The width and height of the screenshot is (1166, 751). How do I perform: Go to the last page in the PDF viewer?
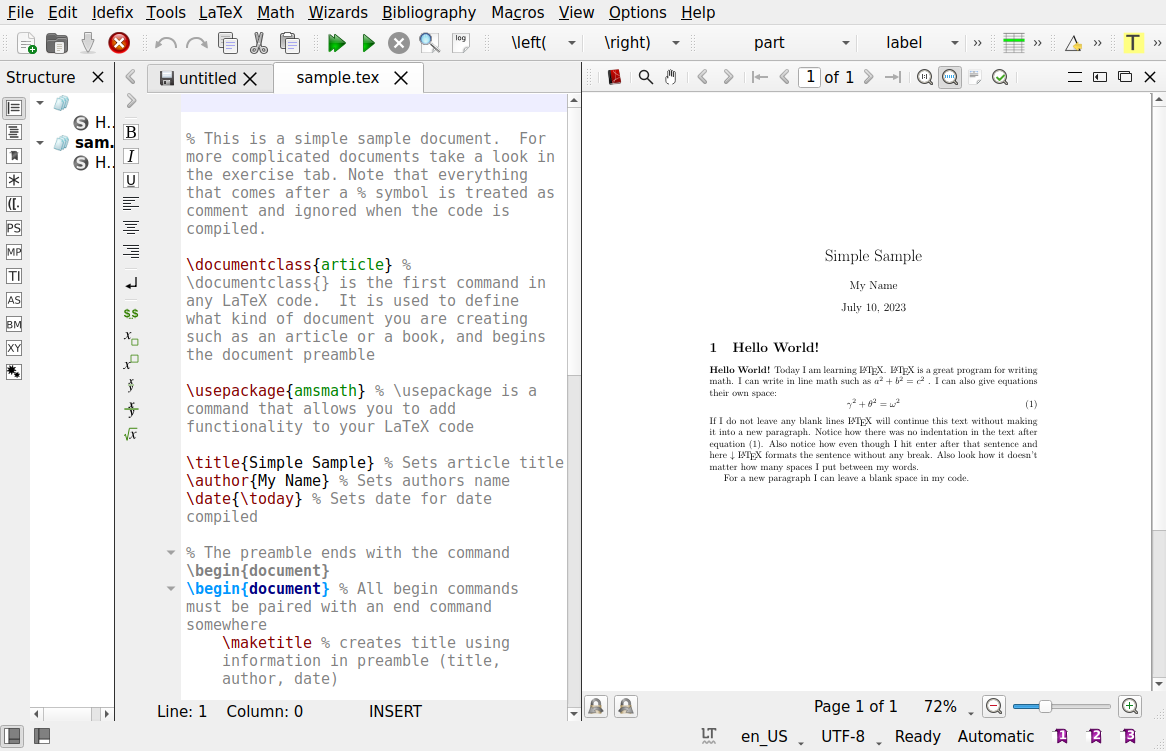892,77
